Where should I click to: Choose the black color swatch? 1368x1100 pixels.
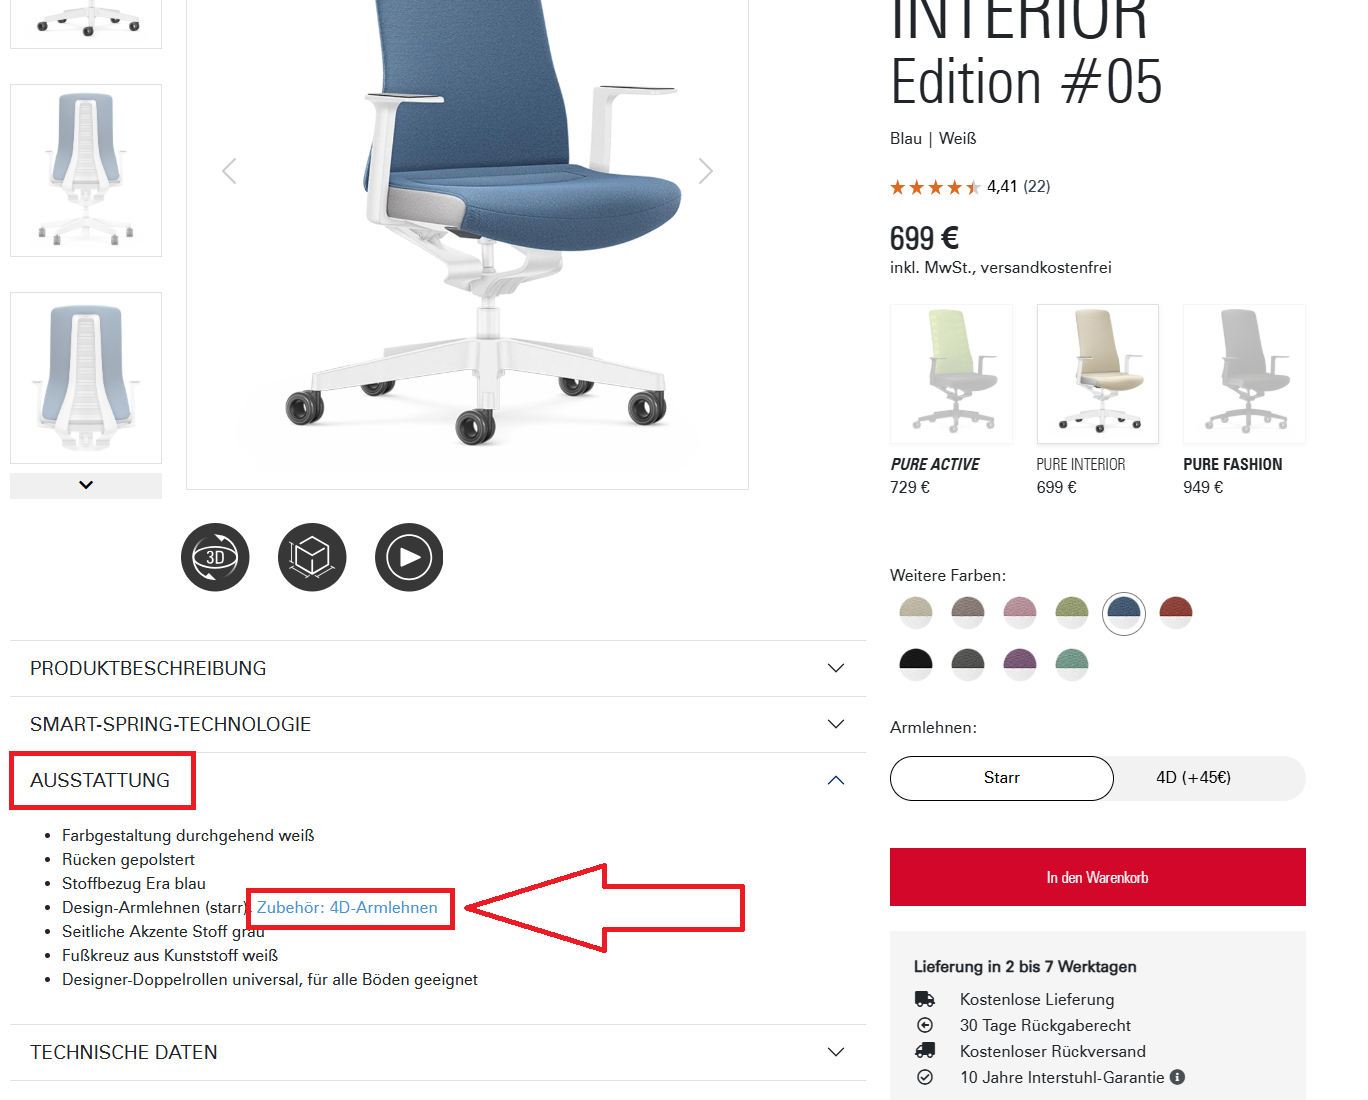[x=916, y=663]
